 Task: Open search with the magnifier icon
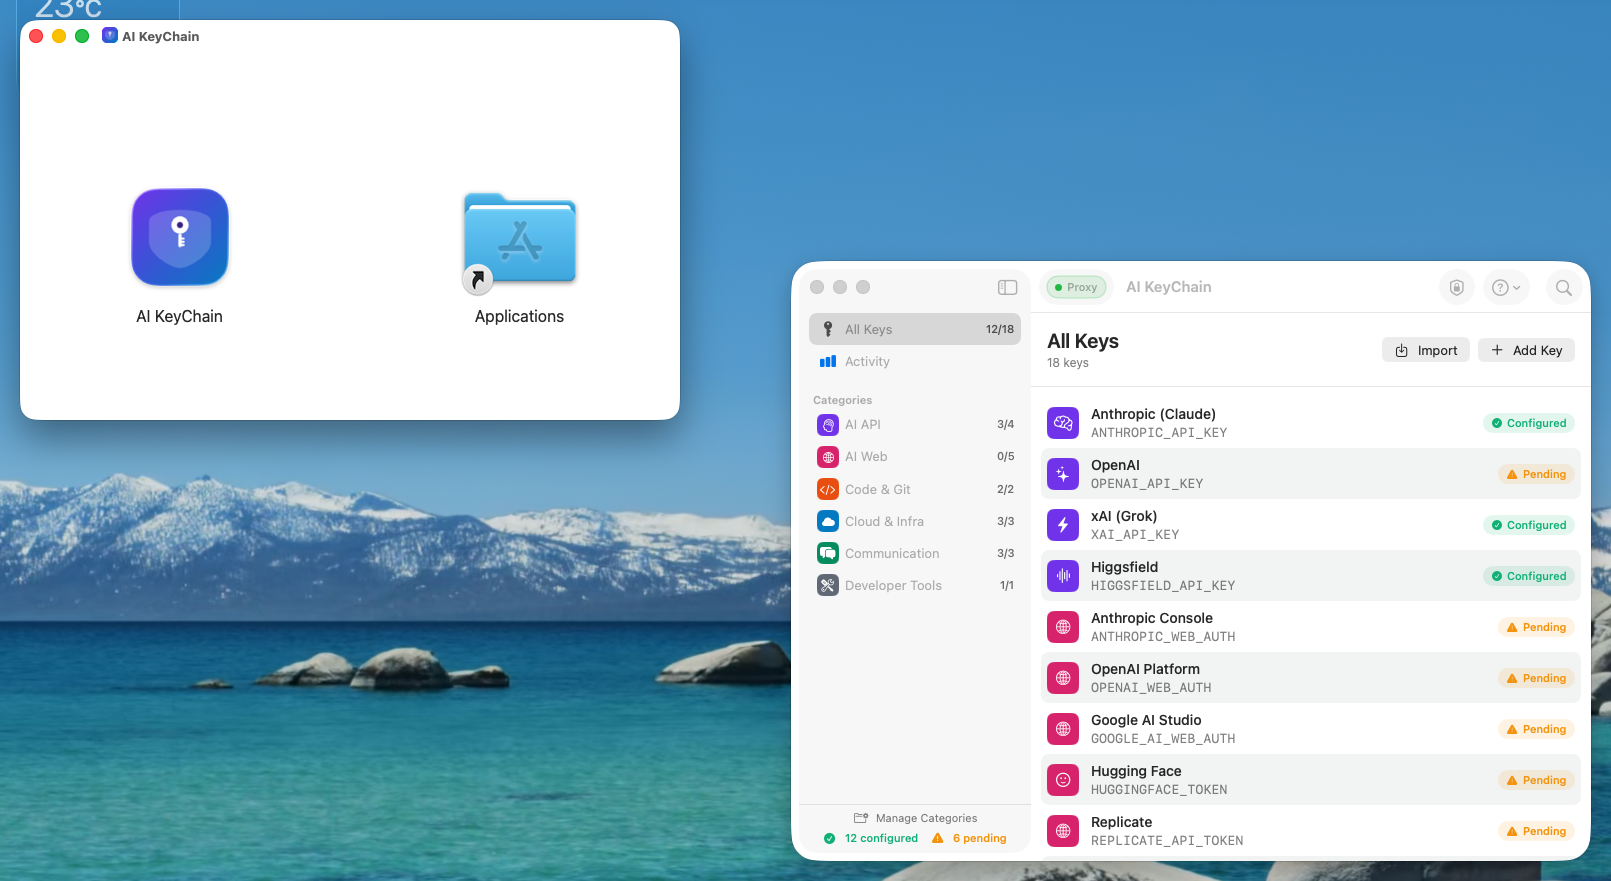click(x=1564, y=288)
